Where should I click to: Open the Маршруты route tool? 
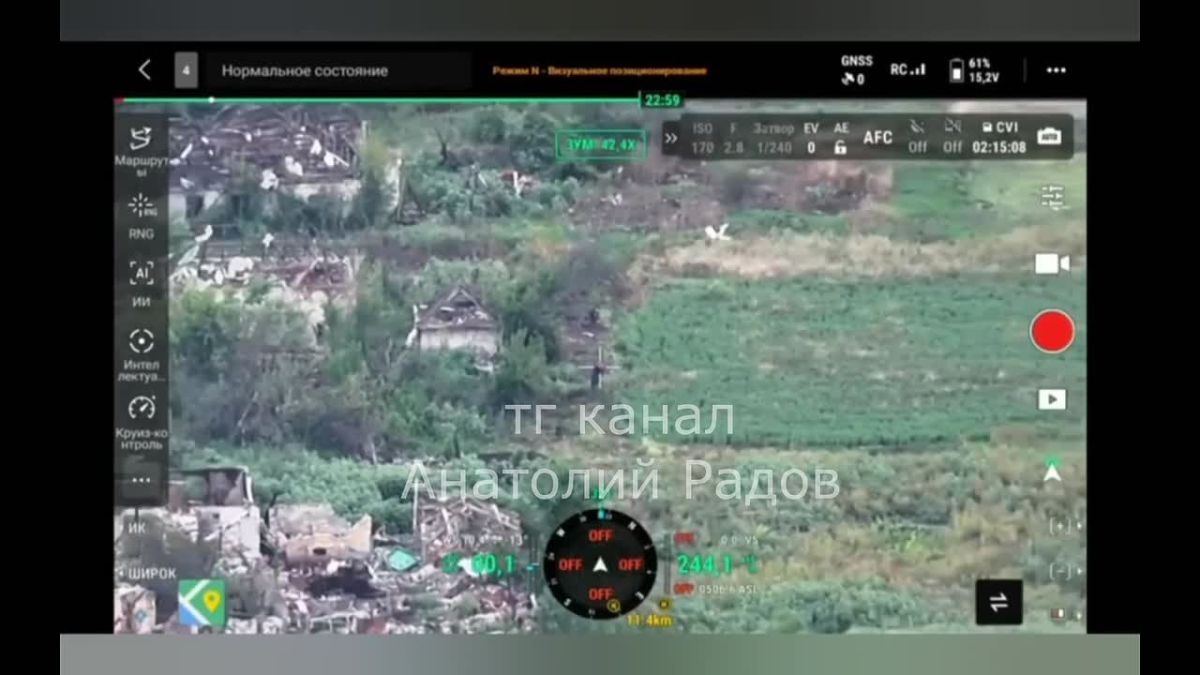[x=141, y=150]
